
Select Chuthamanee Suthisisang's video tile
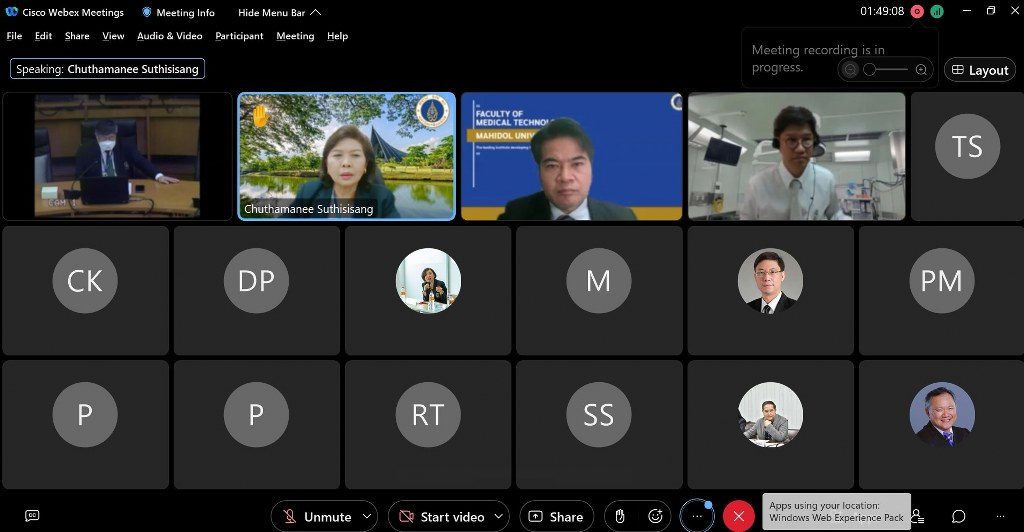pyautogui.click(x=347, y=156)
